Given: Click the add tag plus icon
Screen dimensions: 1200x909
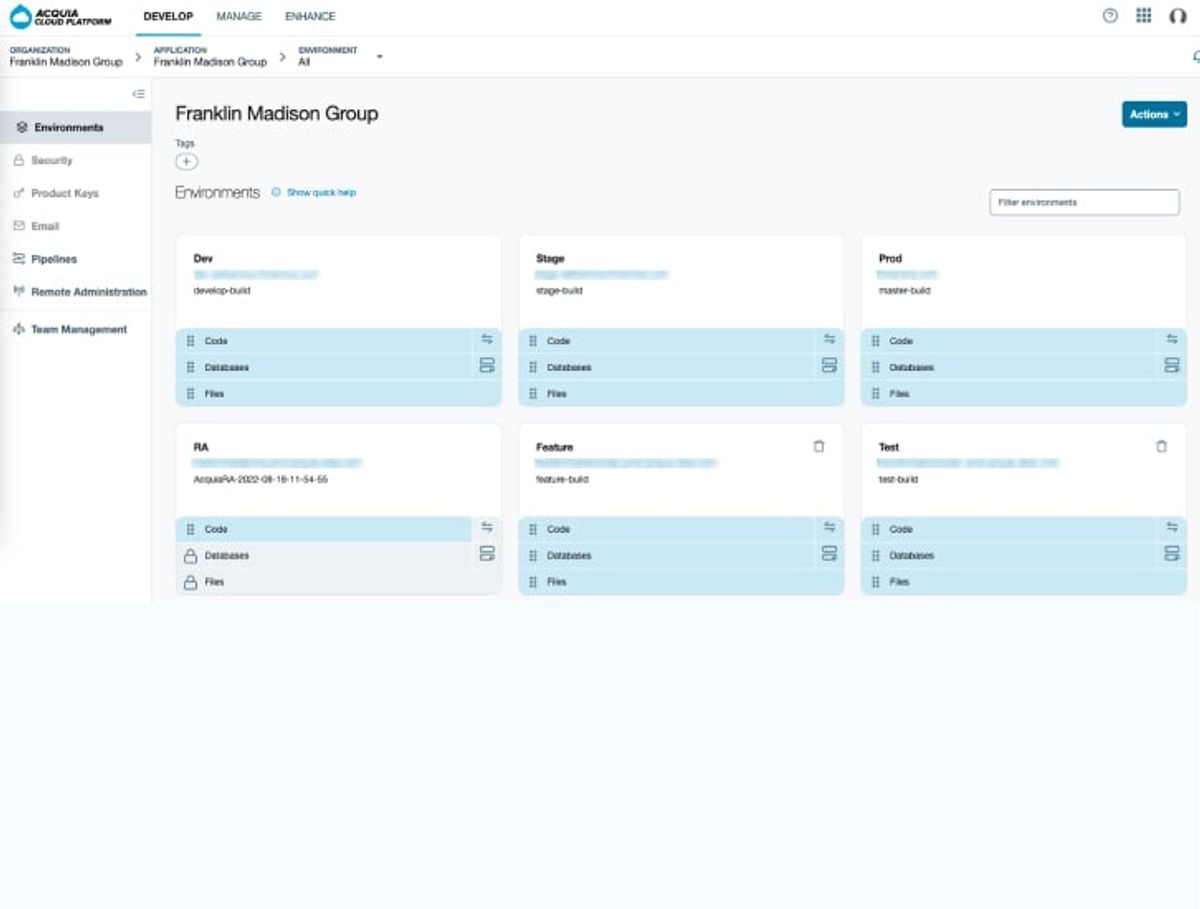Looking at the screenshot, I should (187, 162).
